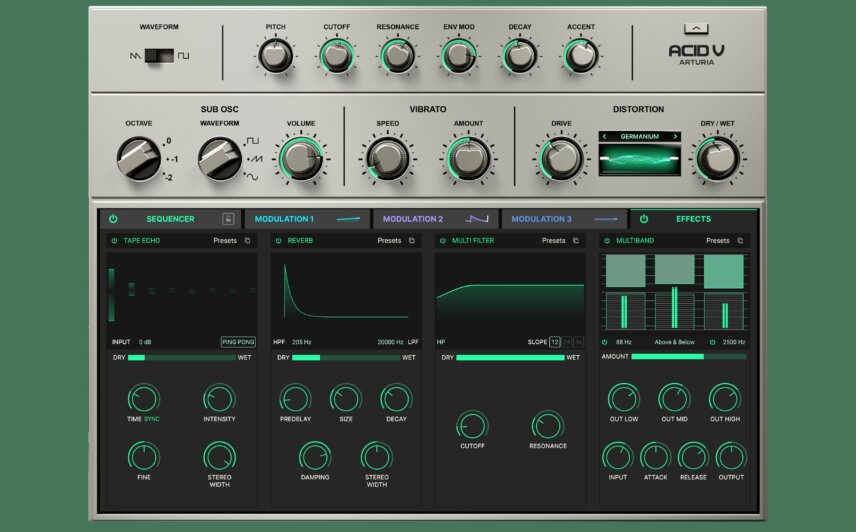The width and height of the screenshot is (856, 532).
Task: Click the Vibrato Speed knob
Action: pyautogui.click(x=388, y=159)
